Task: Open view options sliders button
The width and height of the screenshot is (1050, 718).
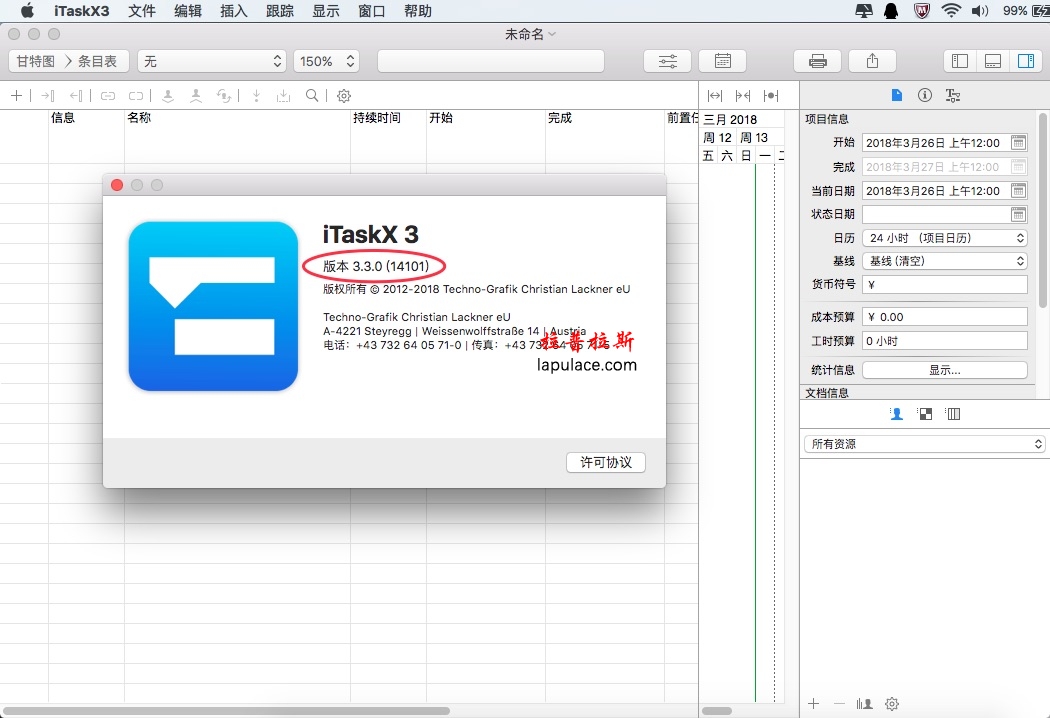Action: (x=668, y=61)
